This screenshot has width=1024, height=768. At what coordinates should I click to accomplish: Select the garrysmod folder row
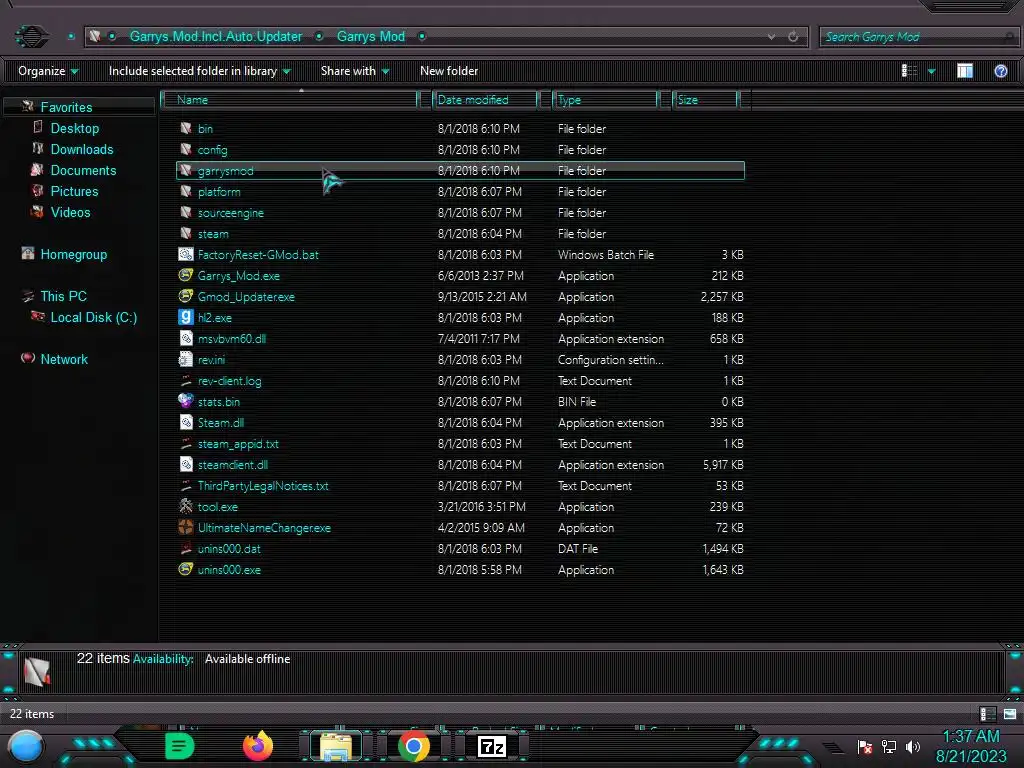(460, 170)
